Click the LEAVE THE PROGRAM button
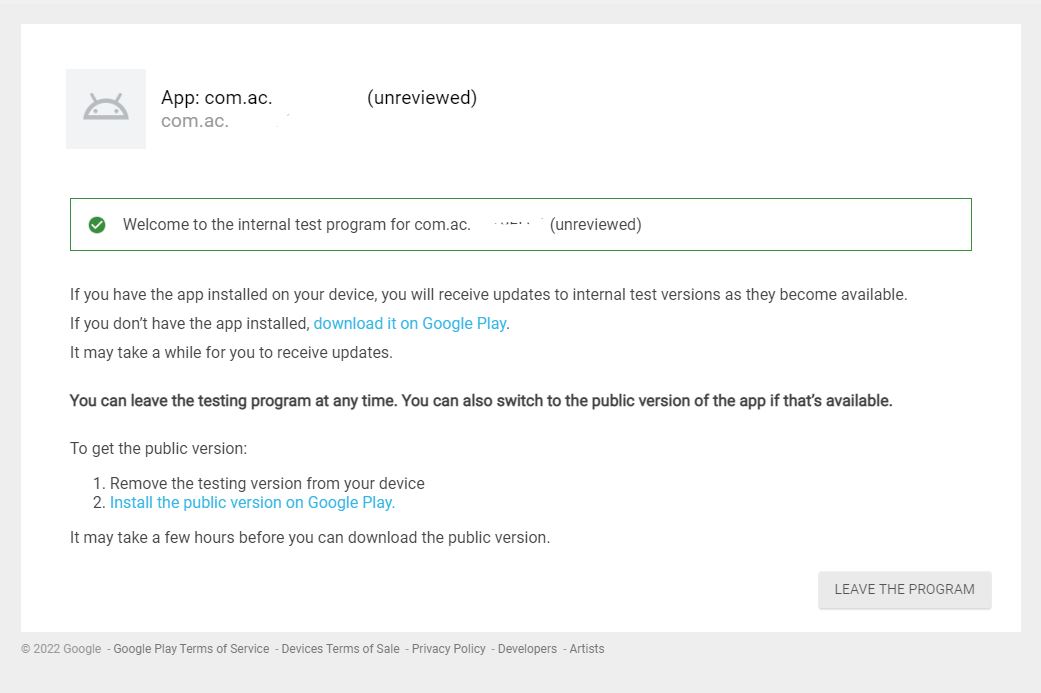 [904, 589]
